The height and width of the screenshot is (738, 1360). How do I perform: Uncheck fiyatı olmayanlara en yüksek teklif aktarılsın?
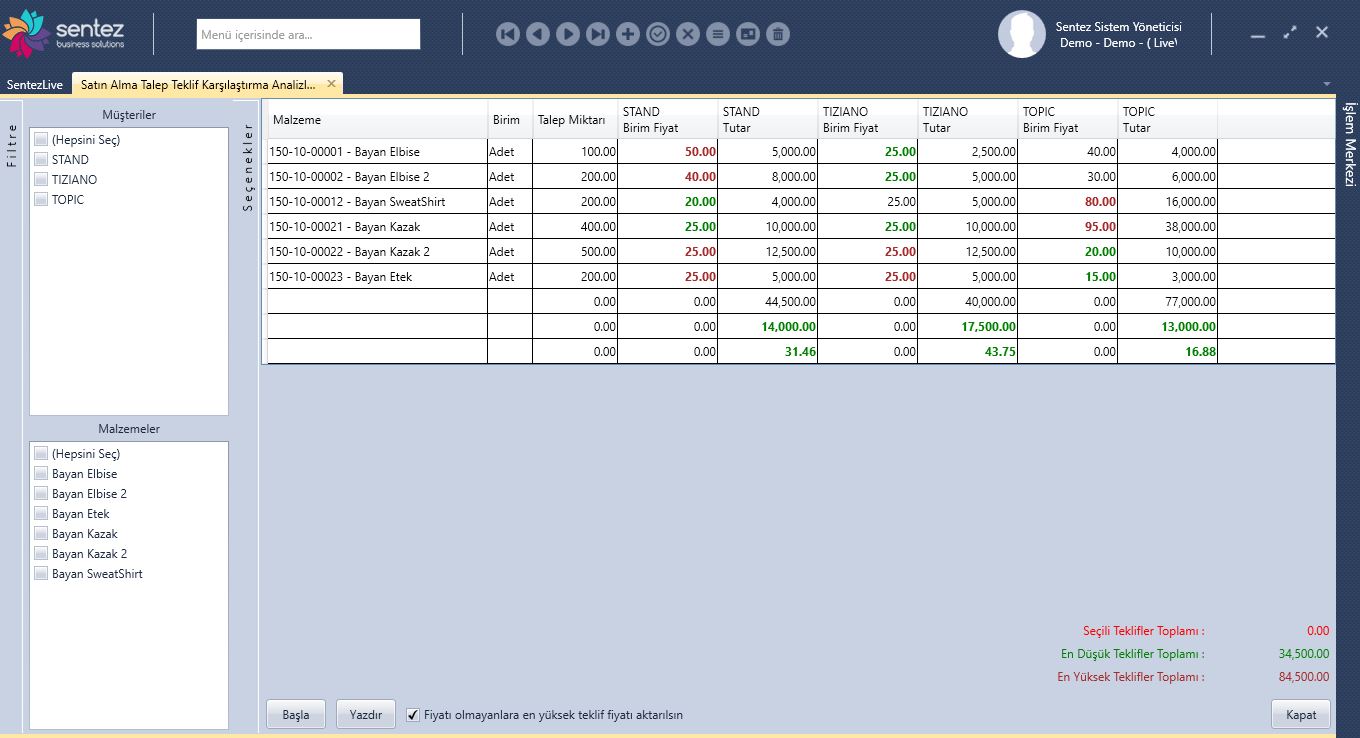click(413, 714)
